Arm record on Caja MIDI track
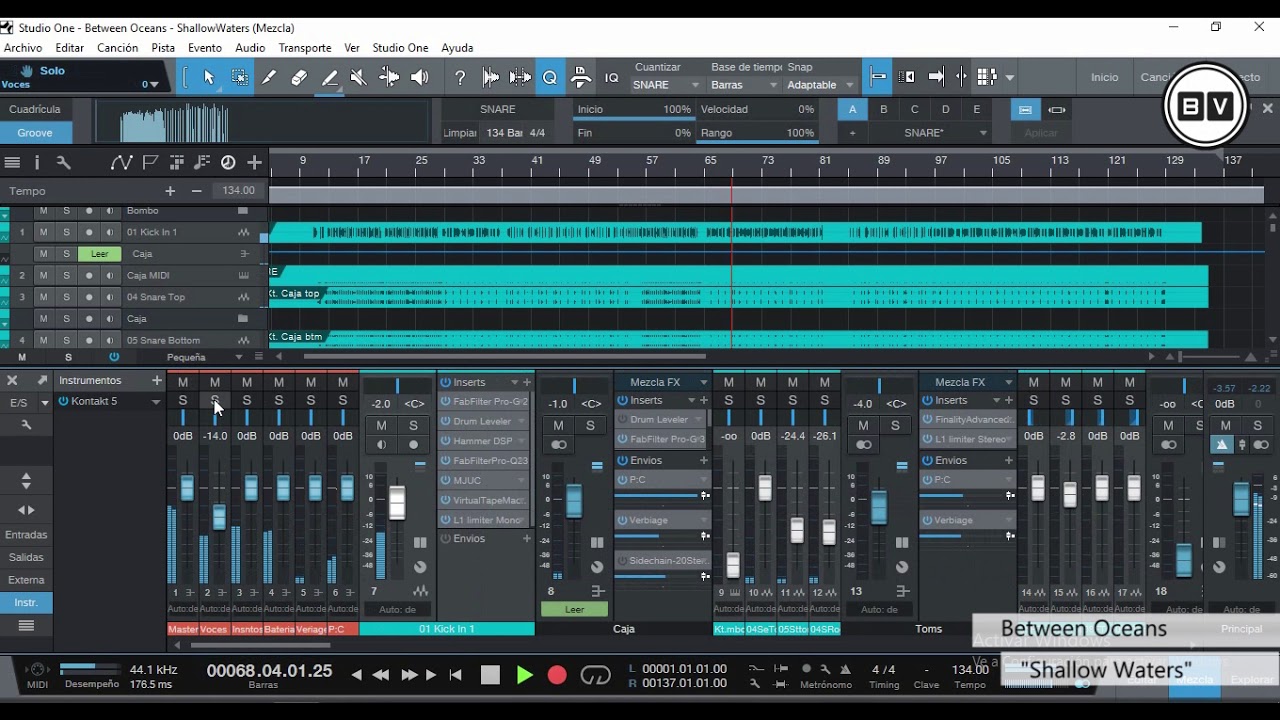Screen dimensions: 1280x720 (89, 275)
